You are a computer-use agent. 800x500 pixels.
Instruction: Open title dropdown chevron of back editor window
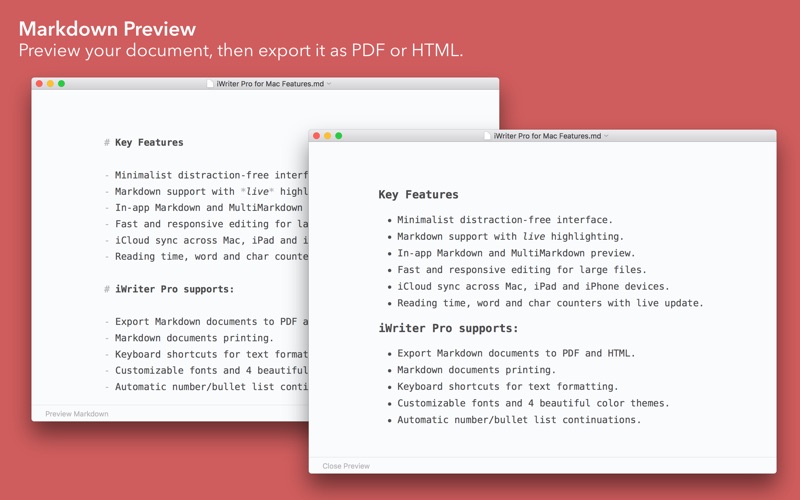click(x=329, y=84)
